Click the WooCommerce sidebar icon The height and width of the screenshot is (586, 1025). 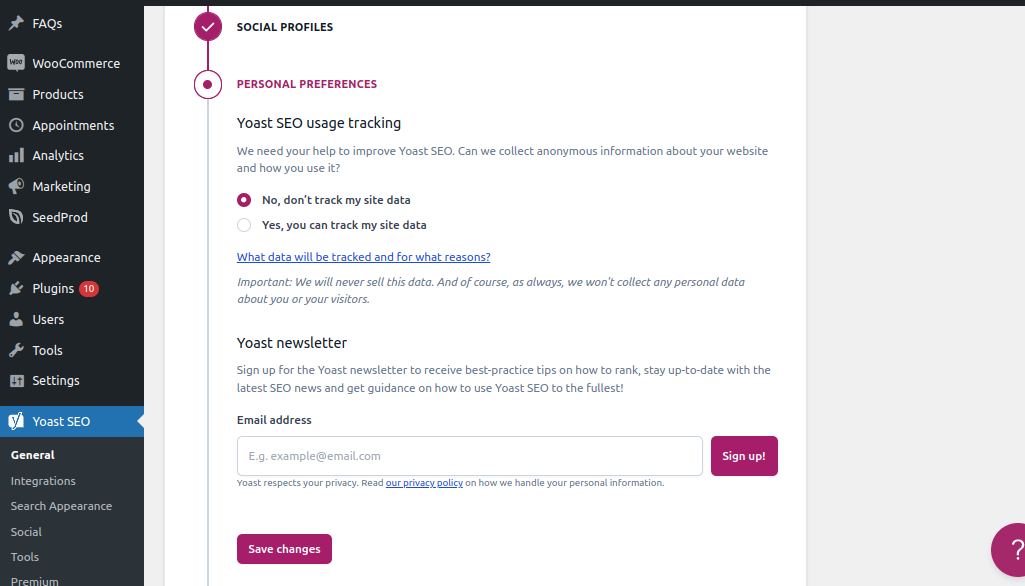(x=16, y=63)
